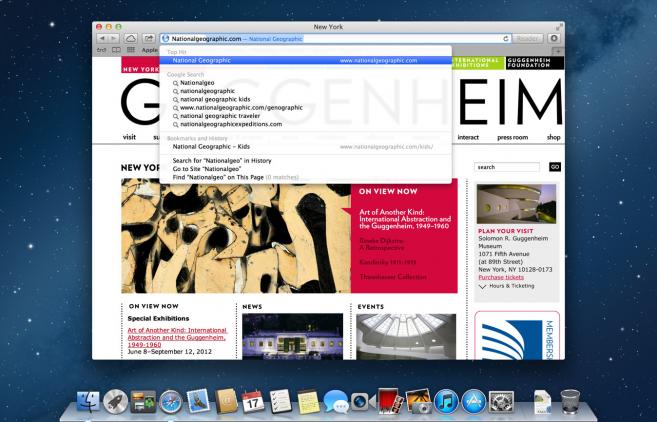
Task: Click the GO search button
Action: pyautogui.click(x=555, y=167)
